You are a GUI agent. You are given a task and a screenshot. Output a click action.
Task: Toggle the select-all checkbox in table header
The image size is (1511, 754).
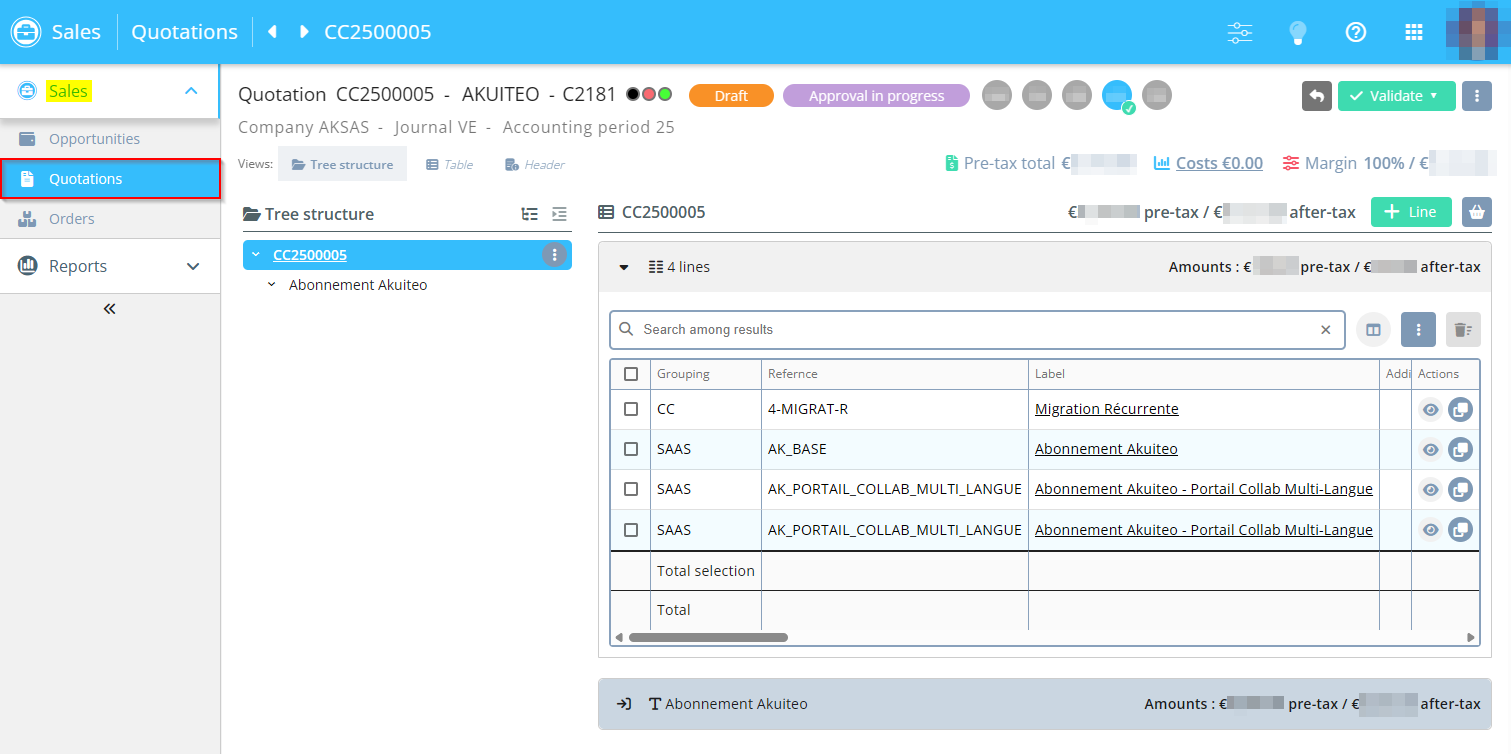(x=631, y=374)
